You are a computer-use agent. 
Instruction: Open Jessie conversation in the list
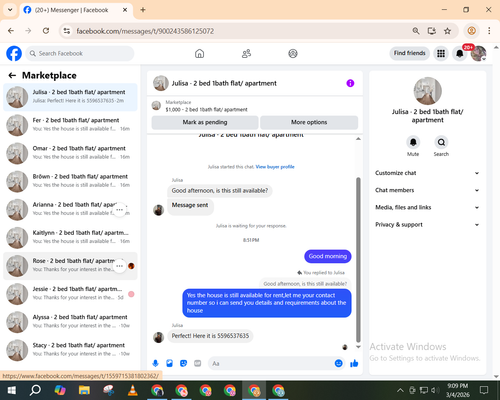[70, 294]
